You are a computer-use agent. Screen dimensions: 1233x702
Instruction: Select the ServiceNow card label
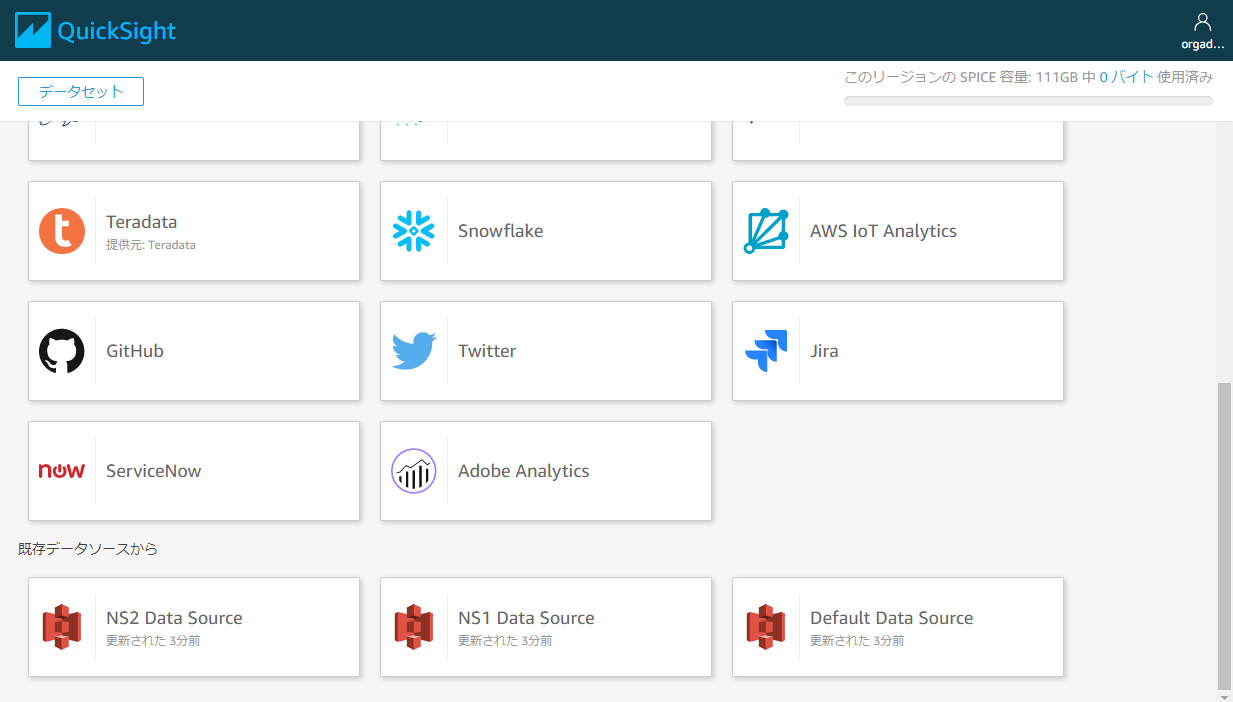154,471
